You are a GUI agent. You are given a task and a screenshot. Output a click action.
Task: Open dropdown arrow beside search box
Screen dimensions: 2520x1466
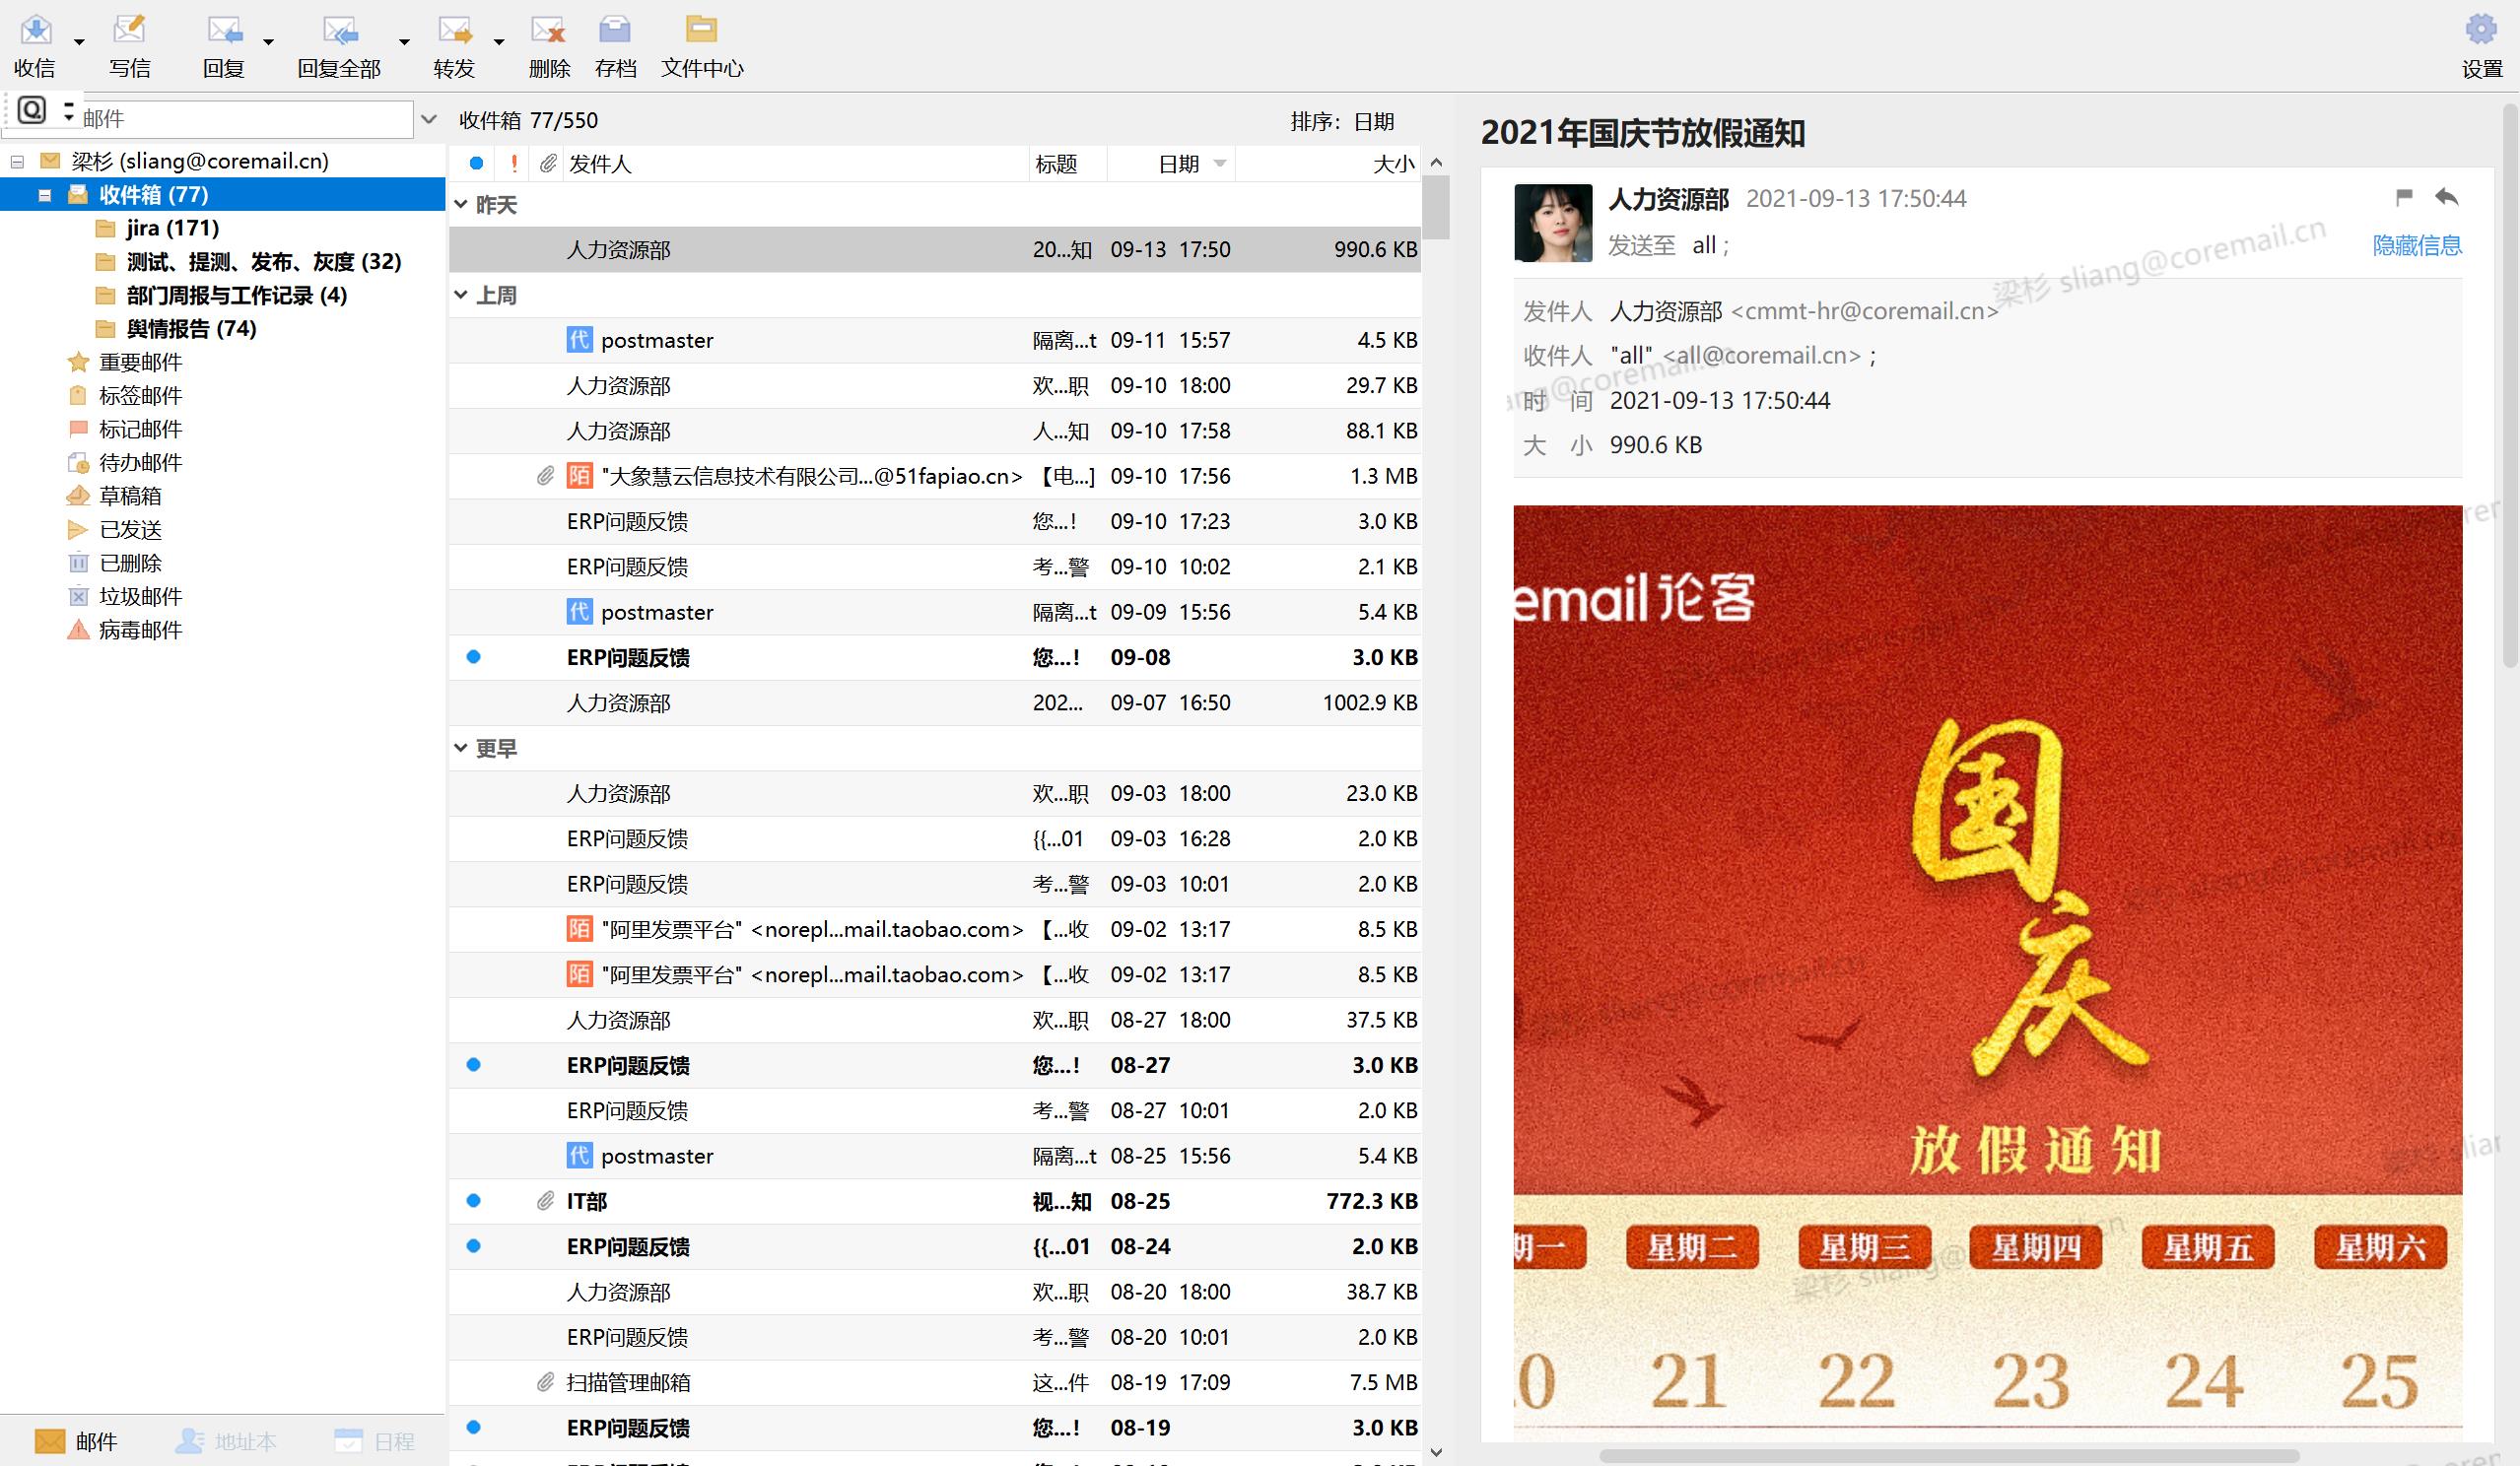(429, 120)
